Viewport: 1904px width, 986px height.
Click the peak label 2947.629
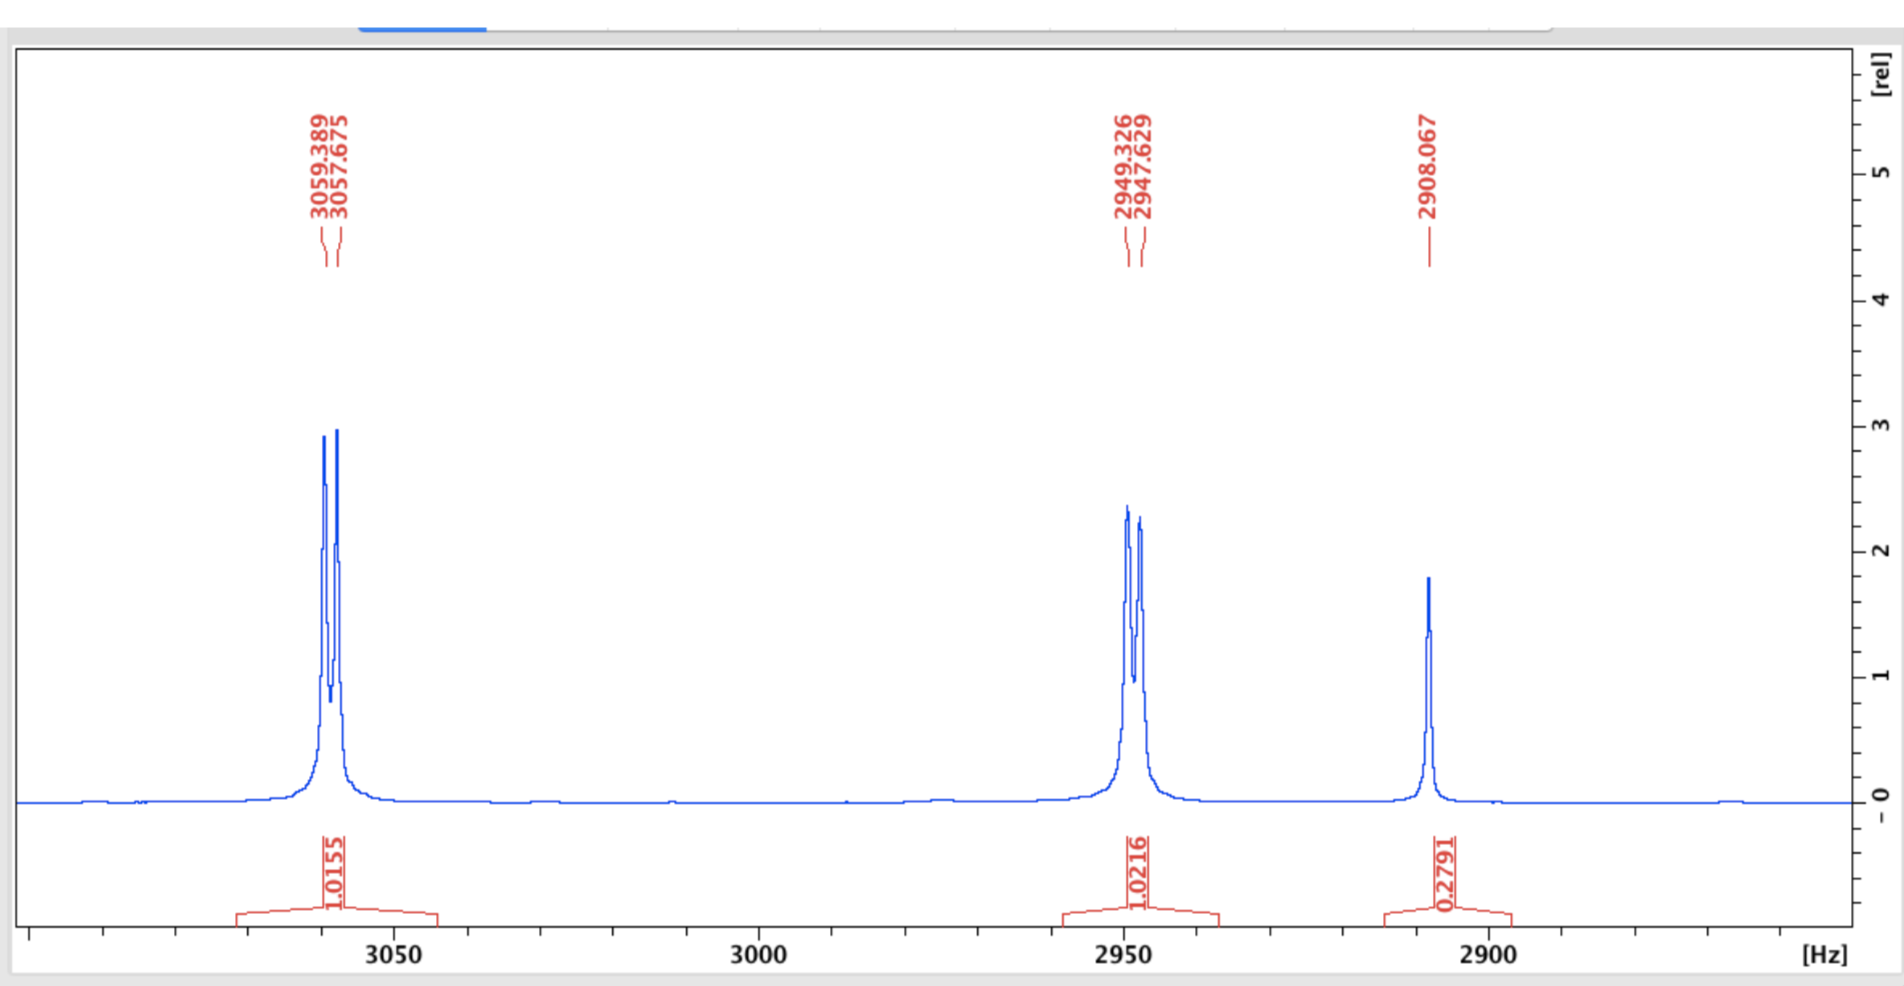1143,165
